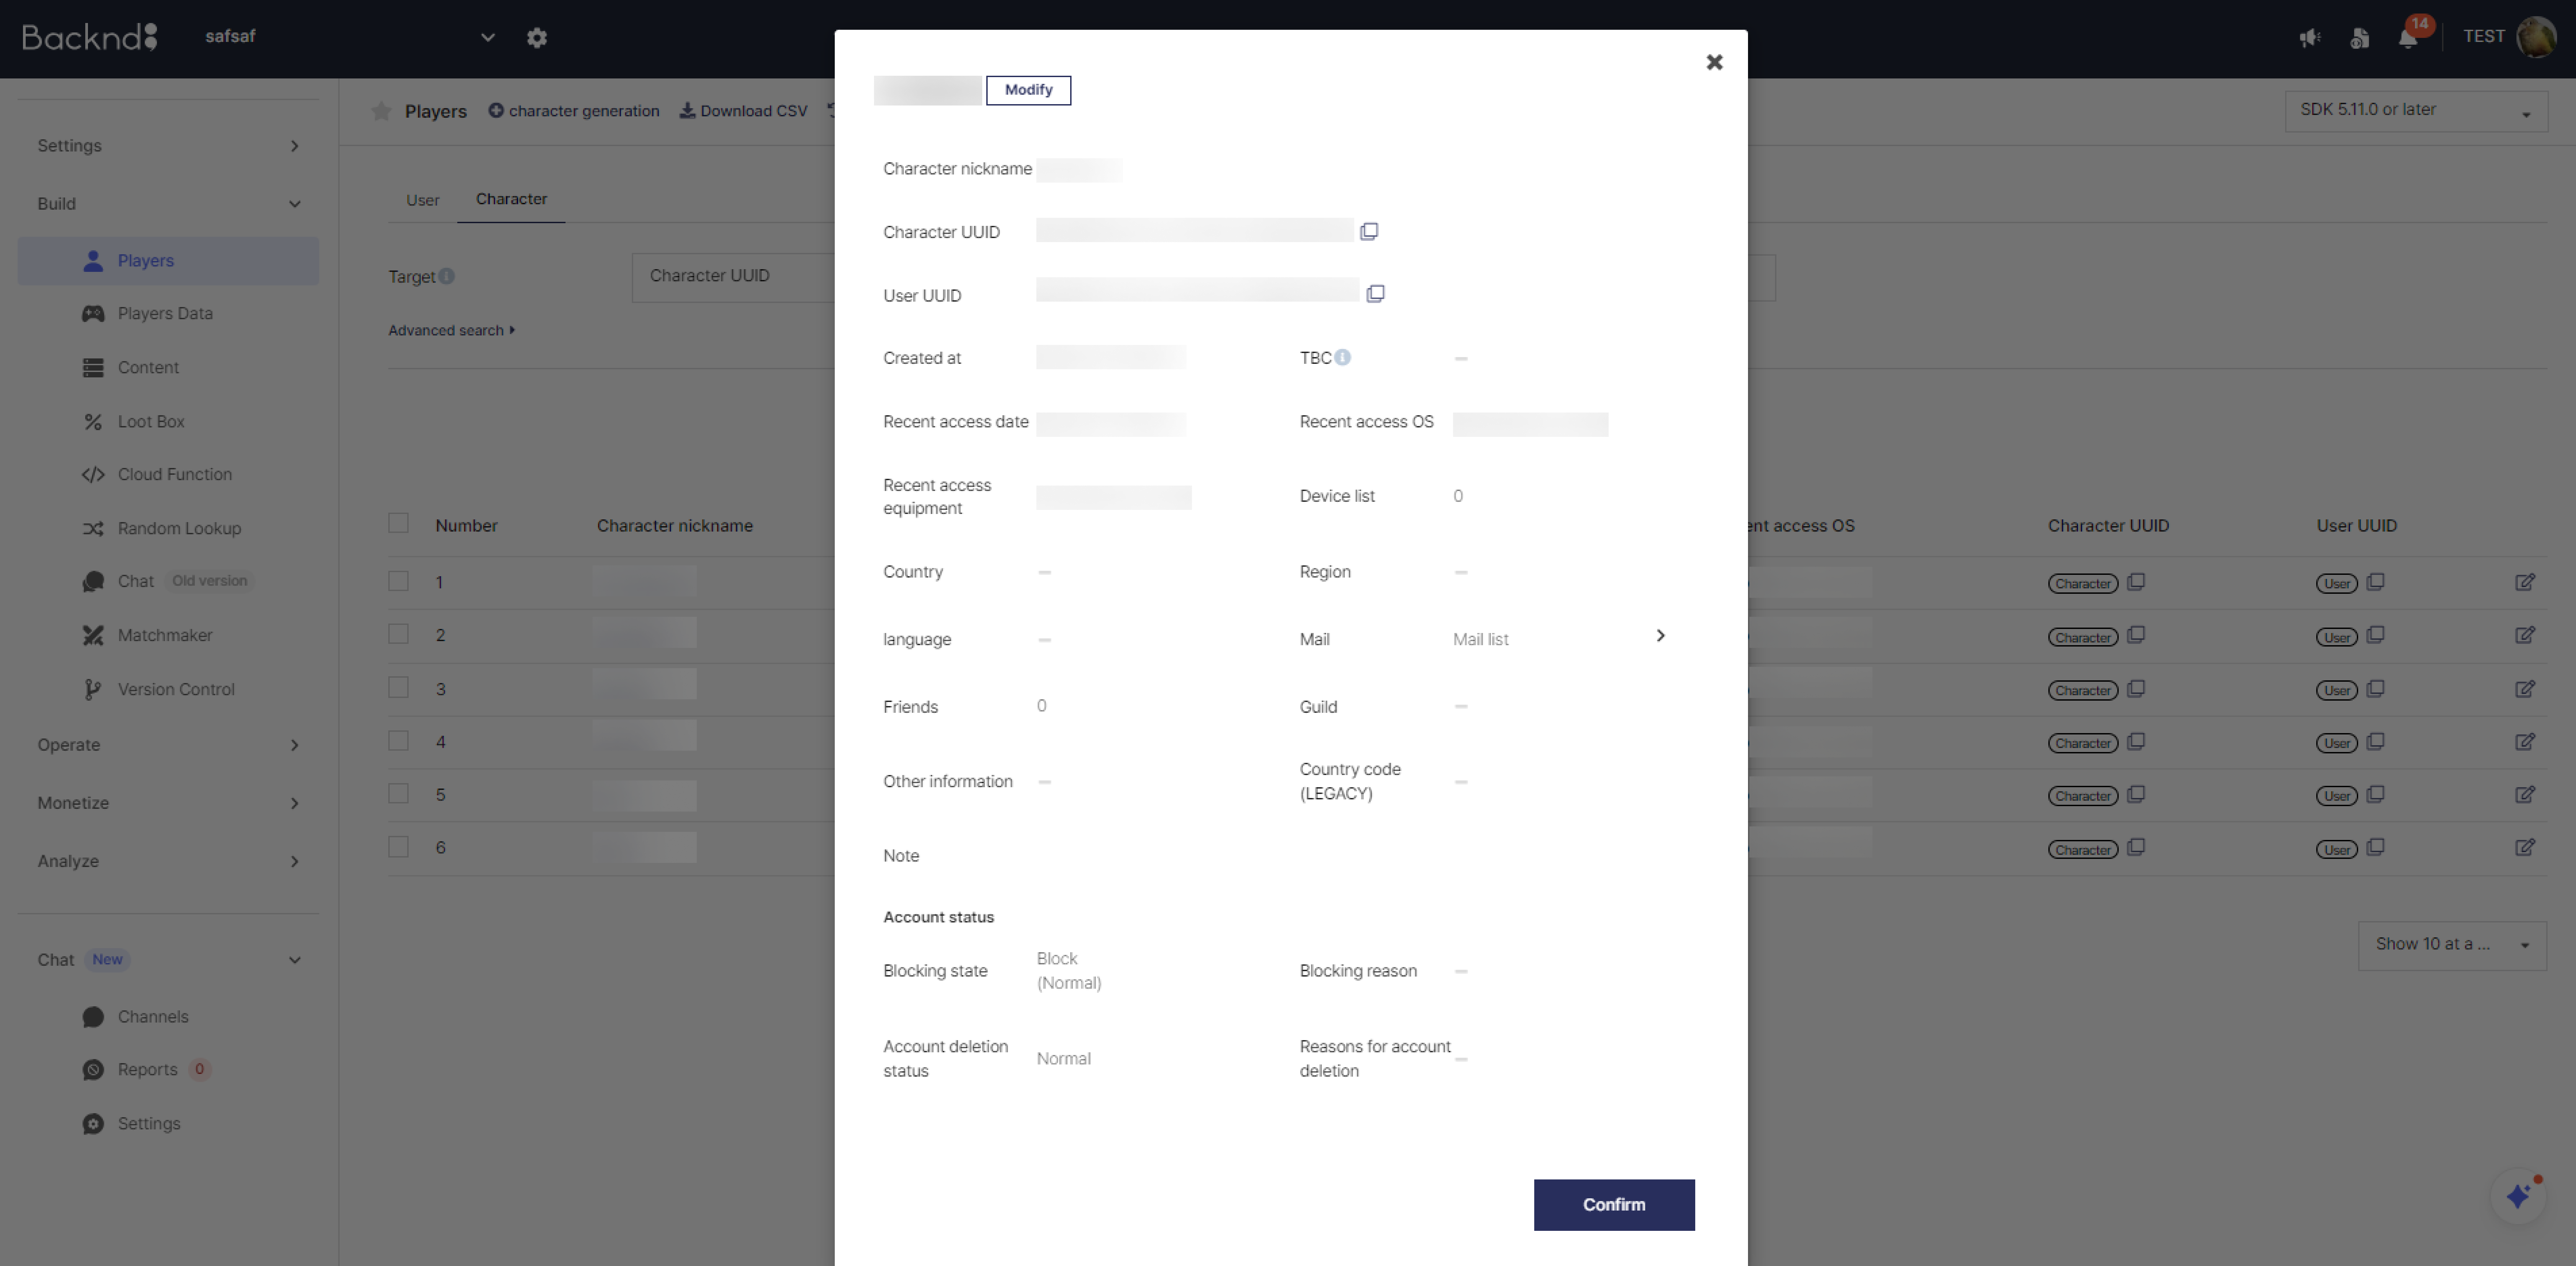Toggle the favorite star beside Players
This screenshot has height=1266, width=2576.
pos(381,111)
